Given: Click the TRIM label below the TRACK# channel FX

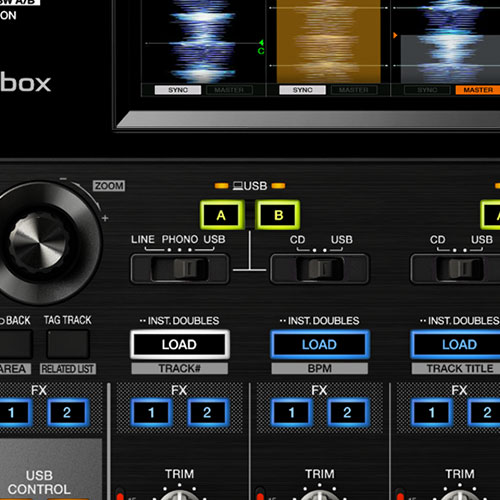Looking at the screenshot, I should (180, 474).
